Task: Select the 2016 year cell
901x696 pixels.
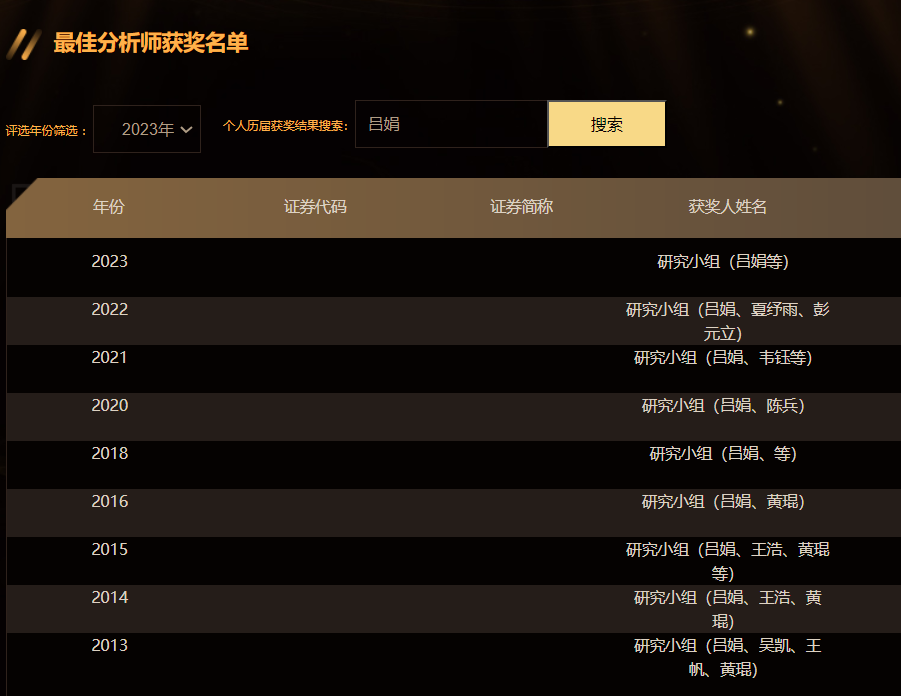Action: (x=109, y=501)
